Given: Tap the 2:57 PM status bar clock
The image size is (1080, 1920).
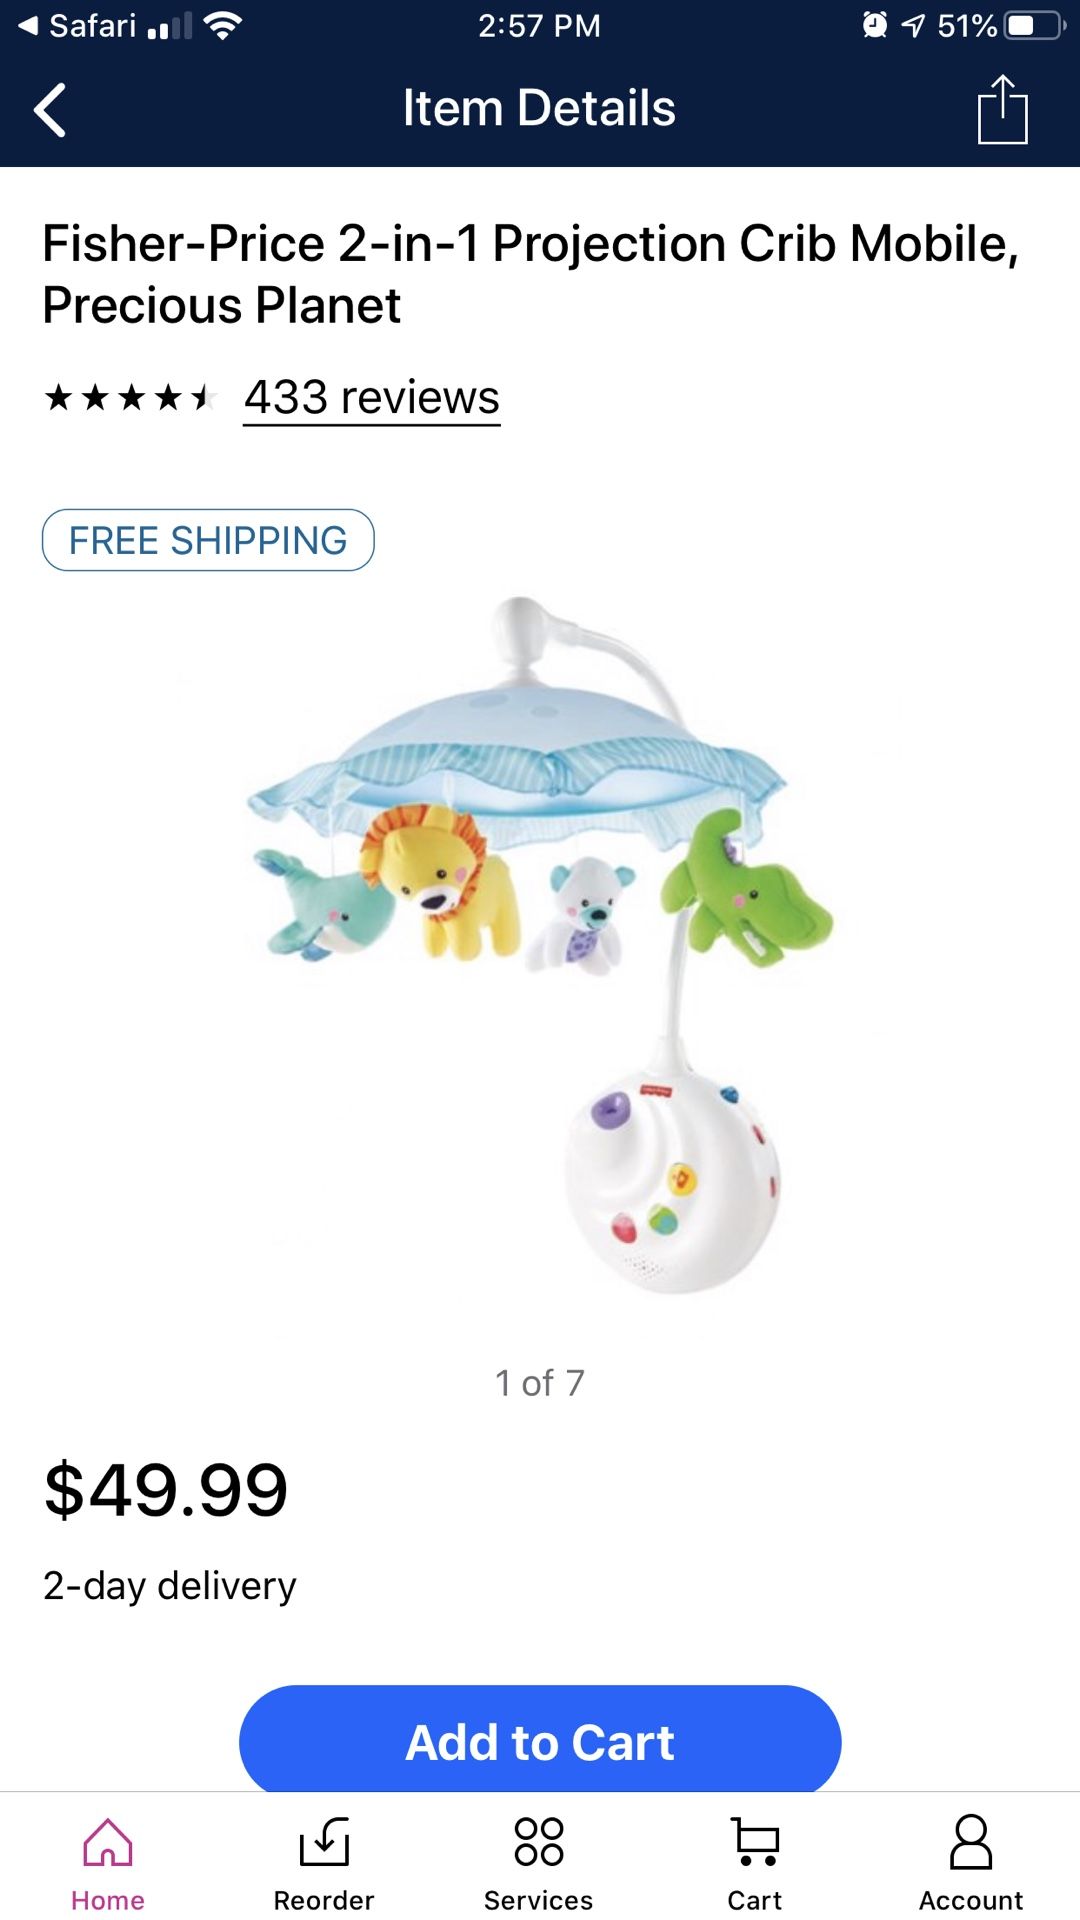Looking at the screenshot, I should click(540, 25).
